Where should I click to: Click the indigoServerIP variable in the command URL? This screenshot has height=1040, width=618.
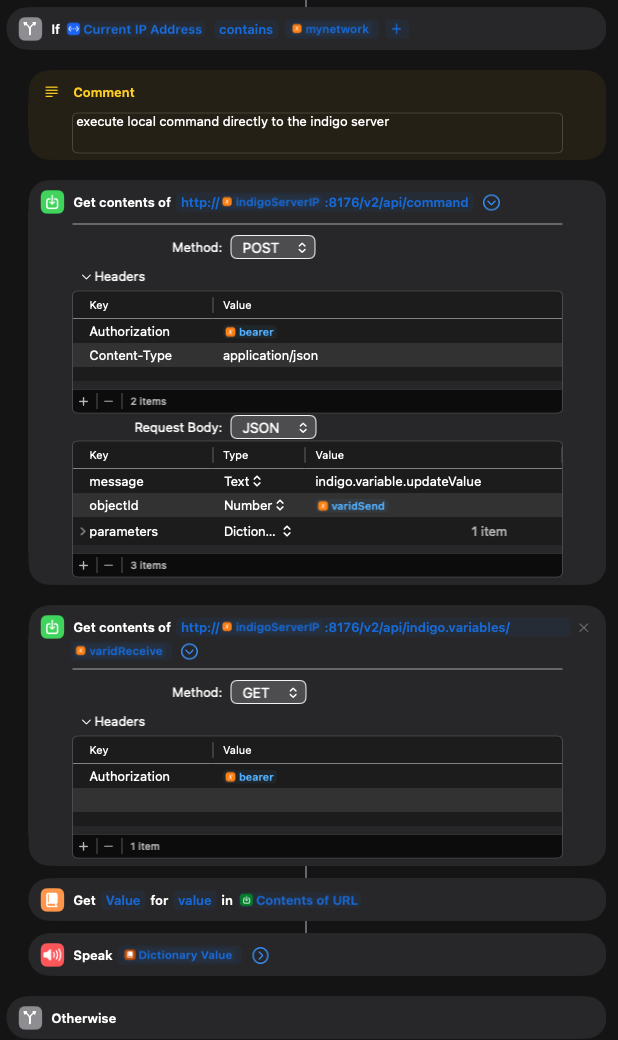(x=271, y=202)
